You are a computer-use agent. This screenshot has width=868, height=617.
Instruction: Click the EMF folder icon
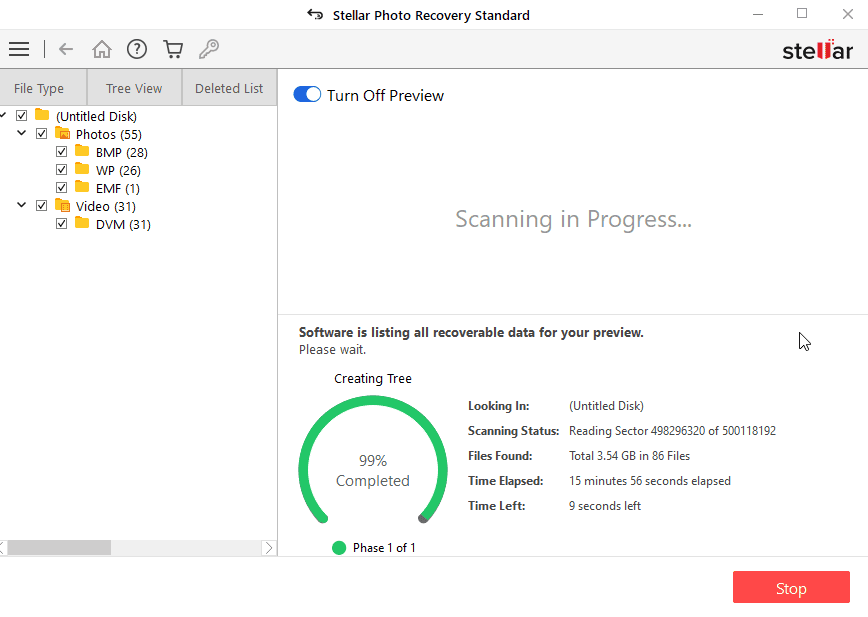coord(82,187)
